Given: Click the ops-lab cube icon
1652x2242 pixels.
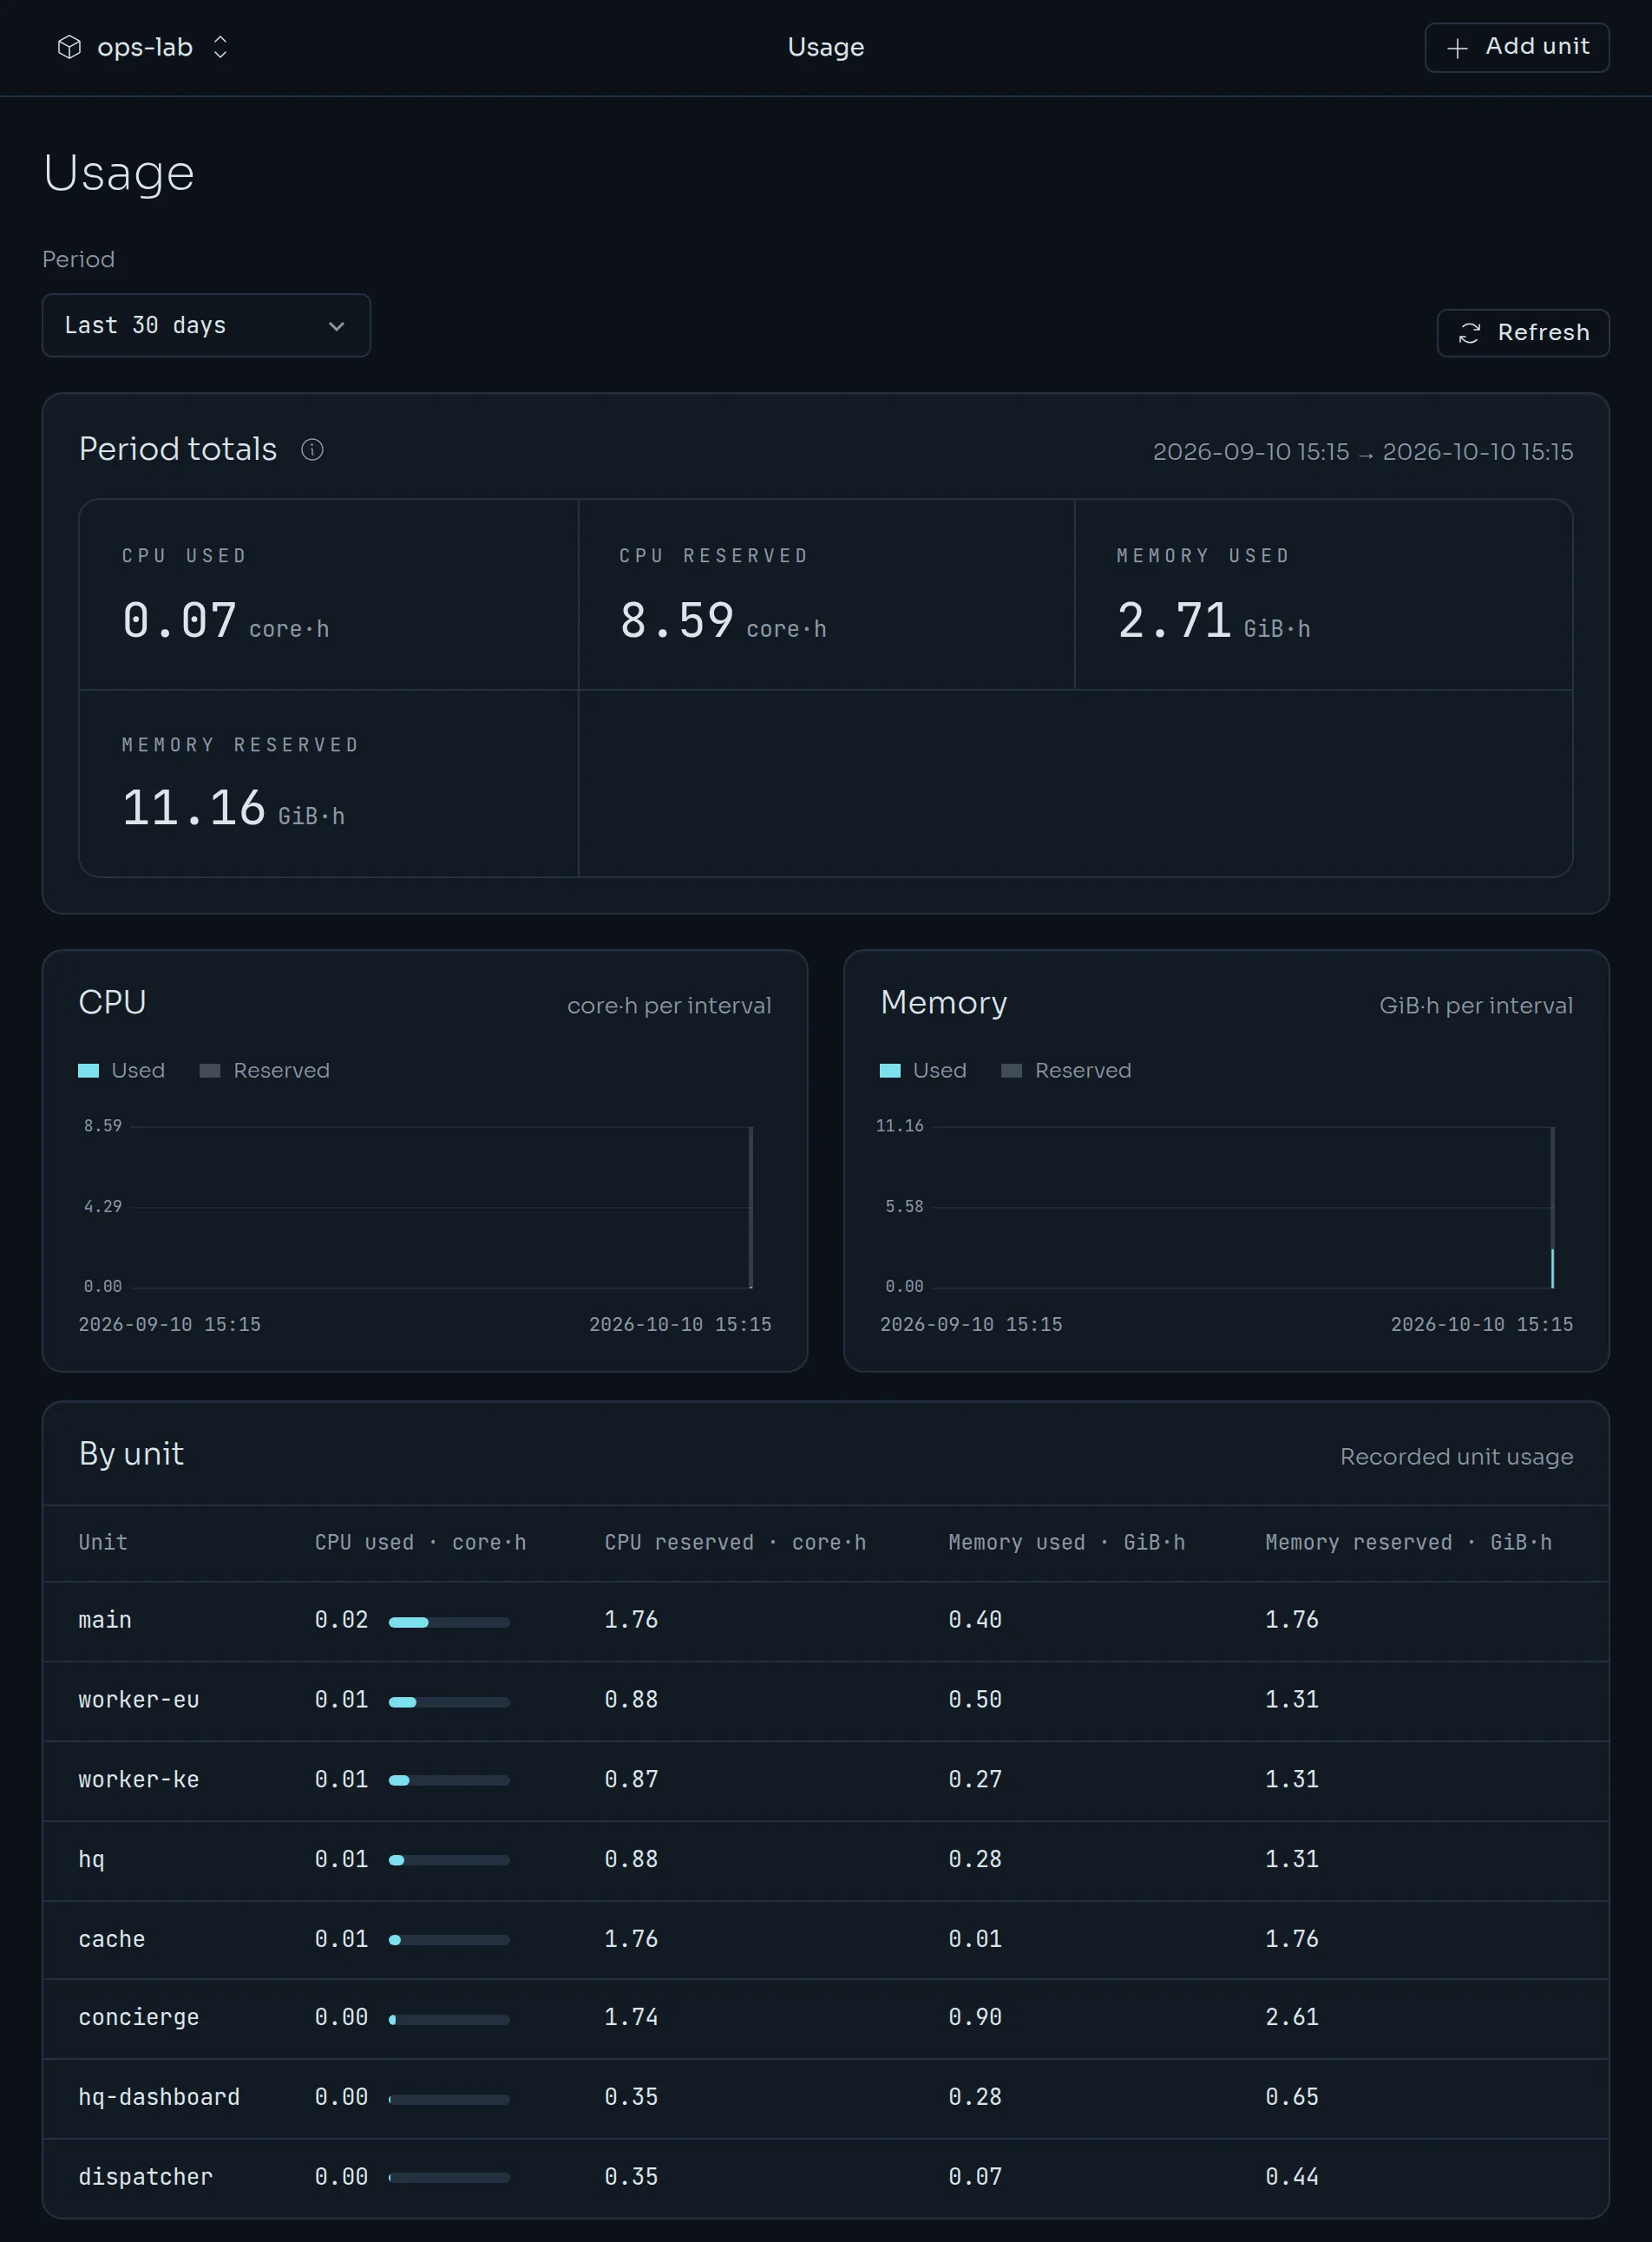Looking at the screenshot, I should 69,47.
